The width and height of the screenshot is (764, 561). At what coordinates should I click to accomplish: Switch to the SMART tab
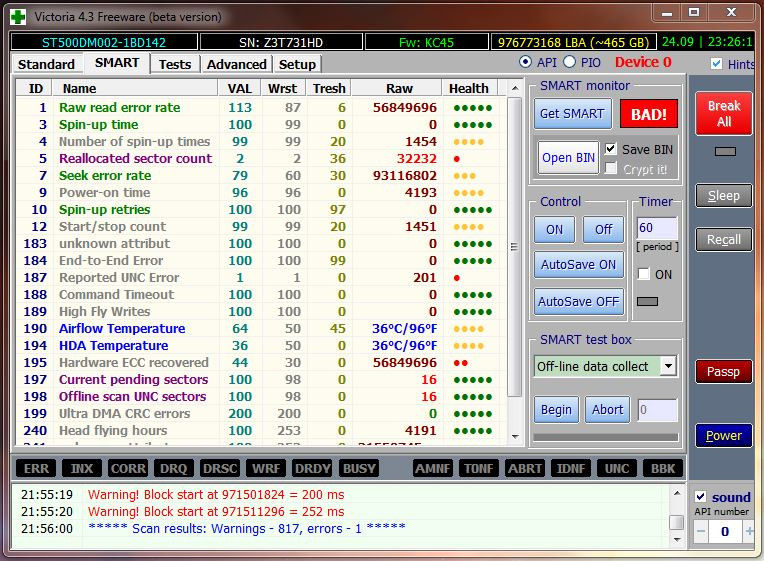[117, 63]
